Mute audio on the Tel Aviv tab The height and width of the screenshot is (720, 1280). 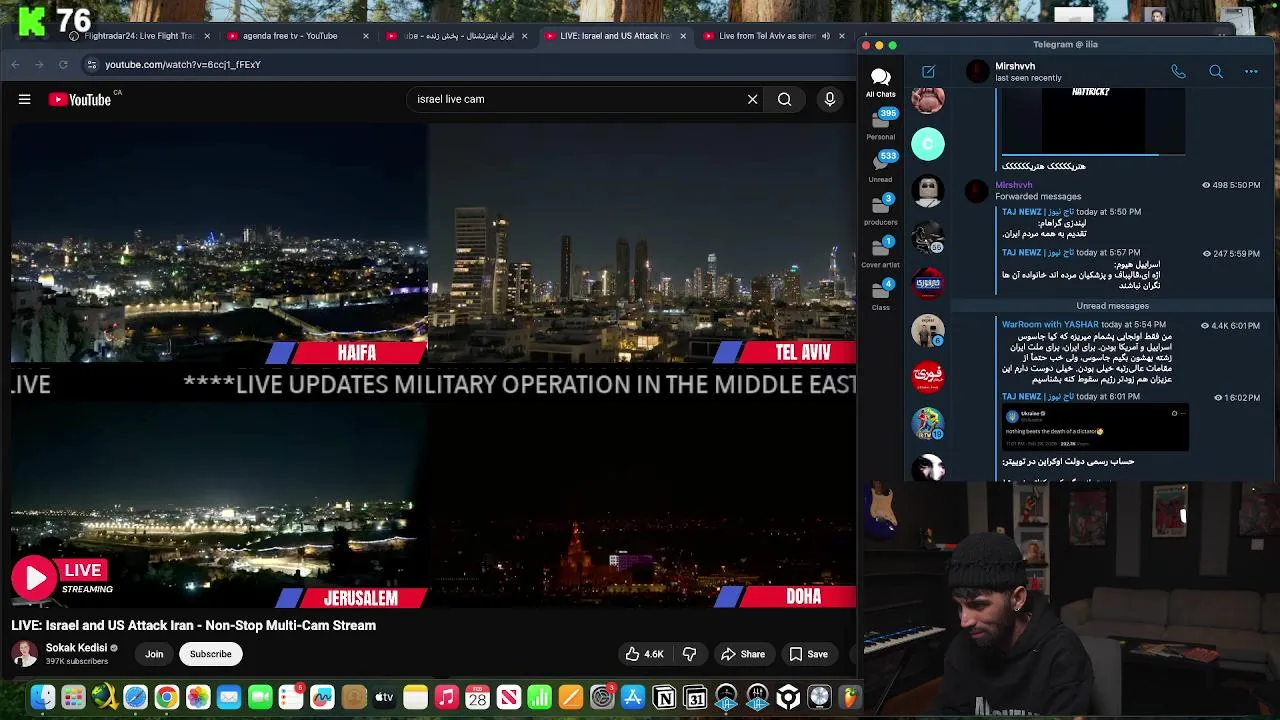(x=826, y=36)
